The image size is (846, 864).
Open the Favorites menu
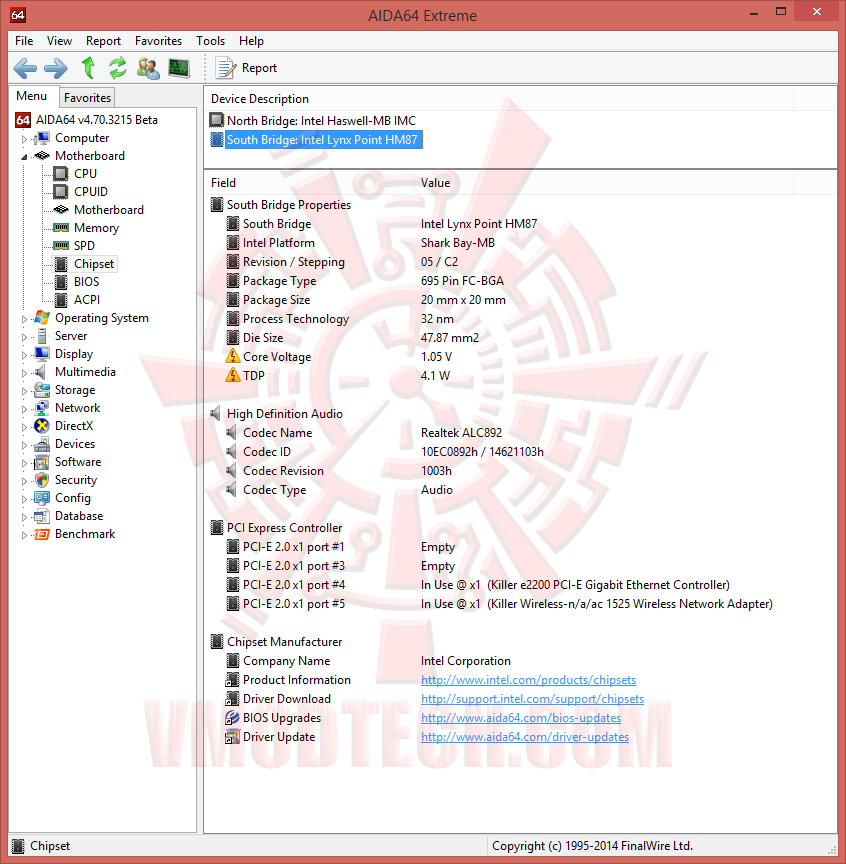pos(158,41)
